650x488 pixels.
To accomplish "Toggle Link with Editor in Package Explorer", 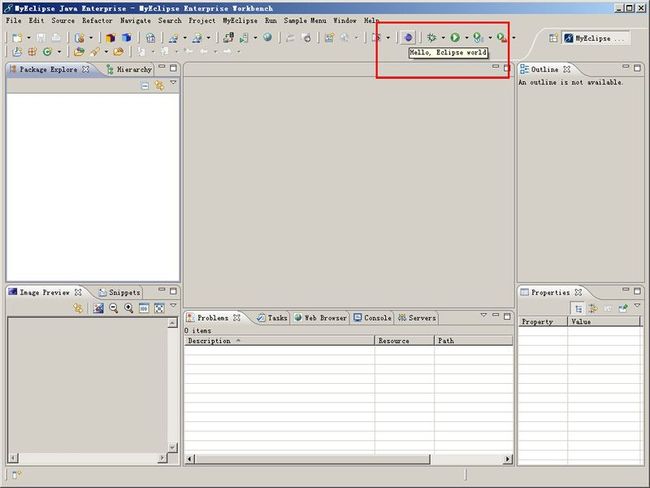I will point(160,86).
